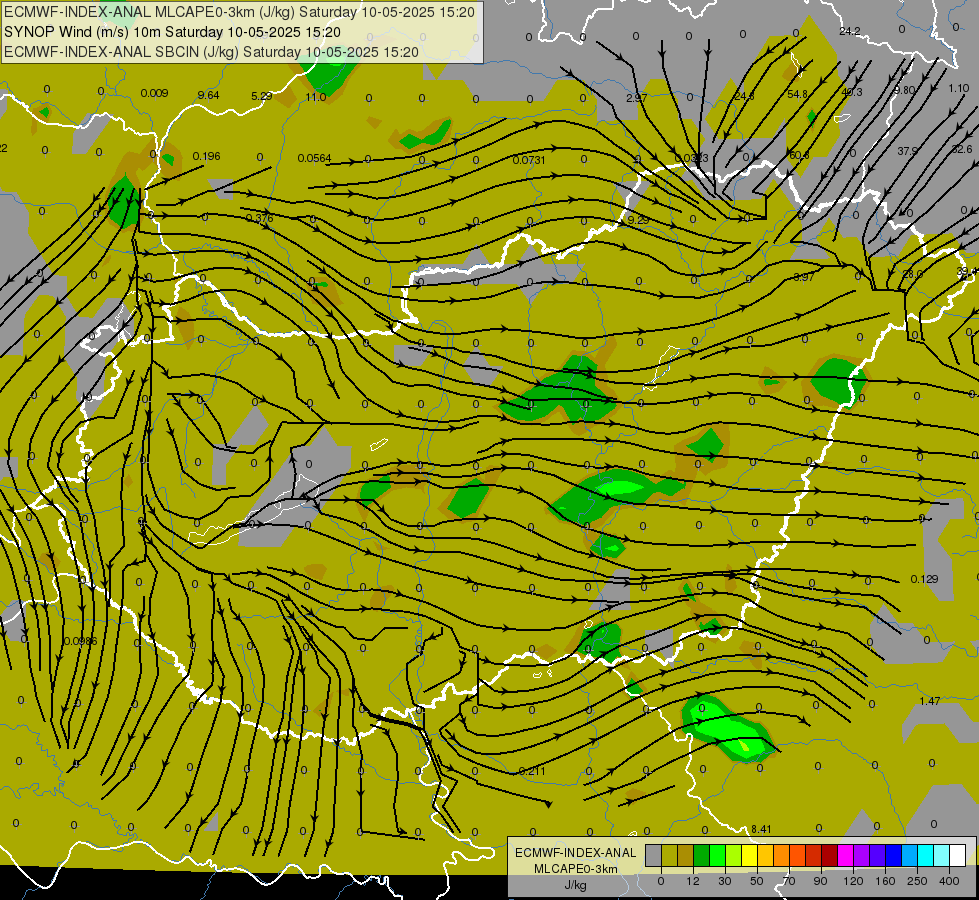Image resolution: width=979 pixels, height=900 pixels.
Task: Click the legend scale value 70
Action: pos(789,881)
